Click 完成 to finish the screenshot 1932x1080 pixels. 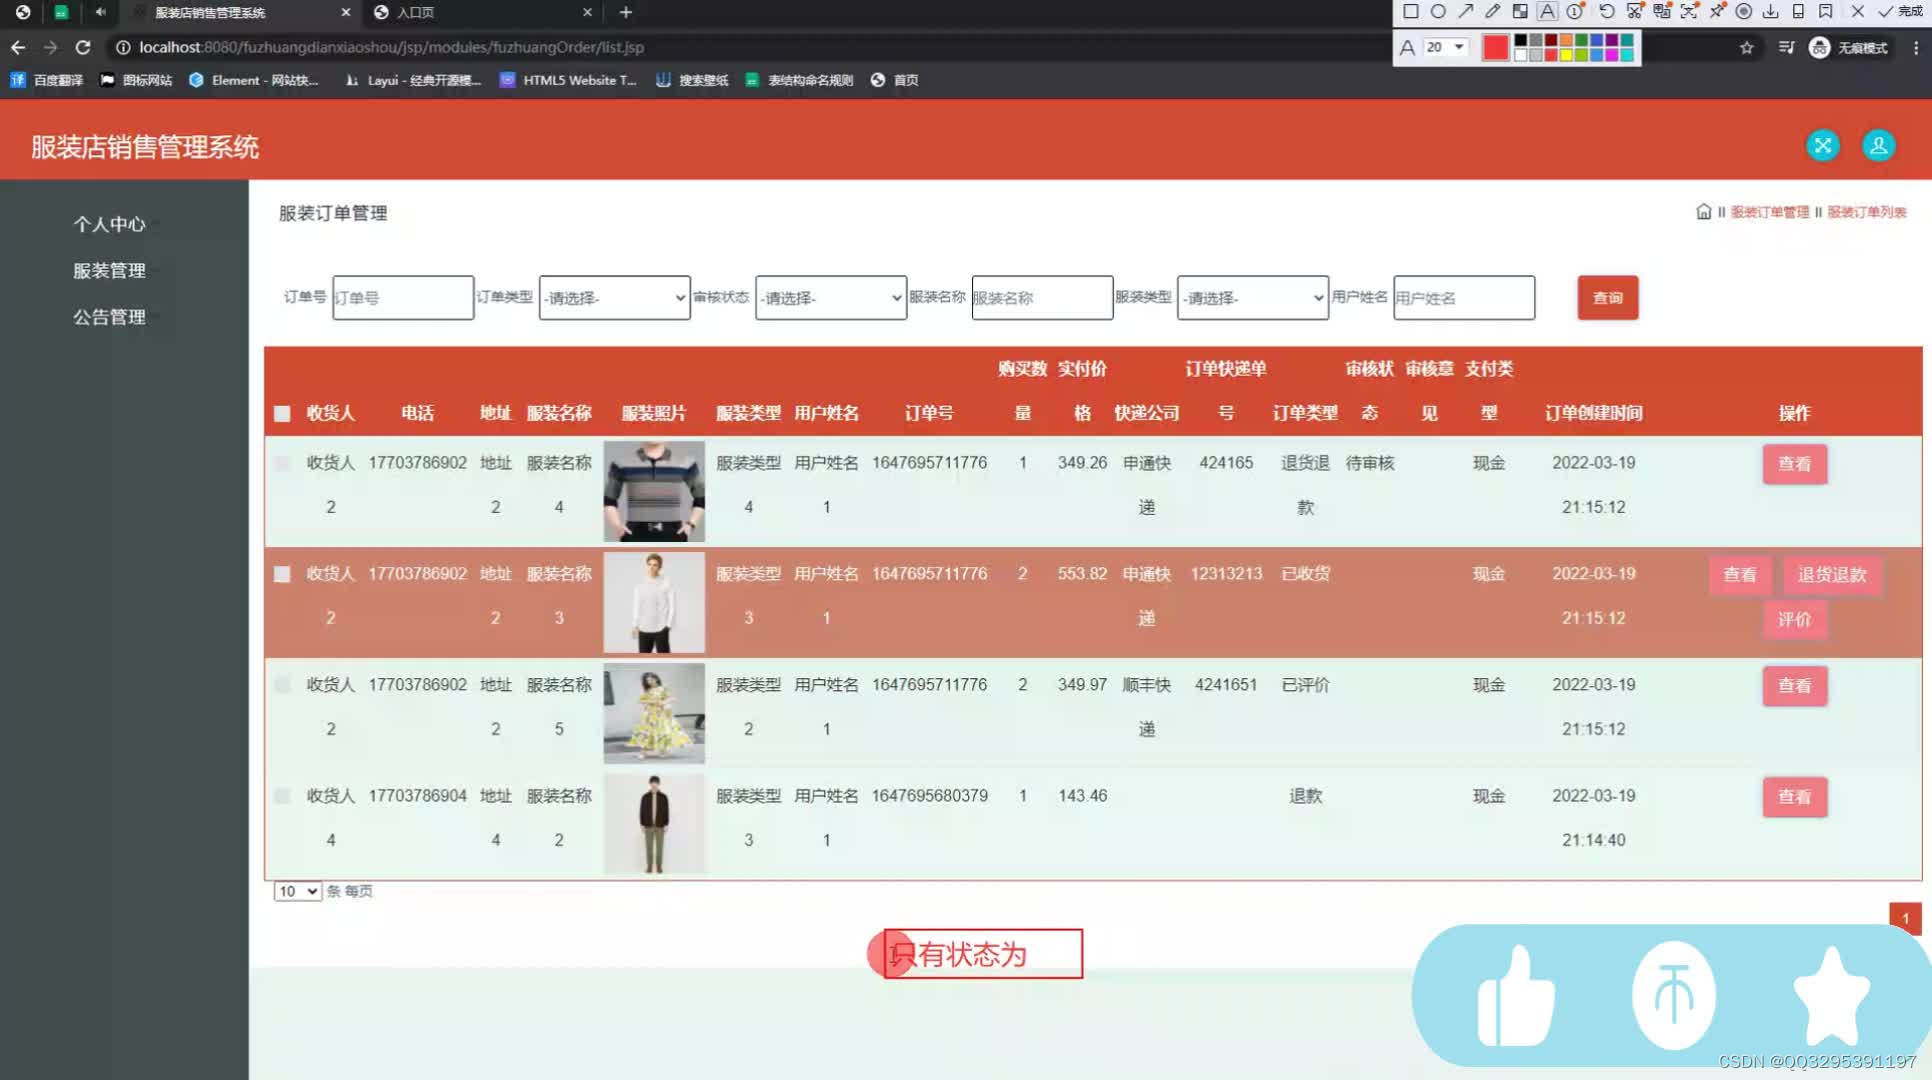[x=1901, y=11]
